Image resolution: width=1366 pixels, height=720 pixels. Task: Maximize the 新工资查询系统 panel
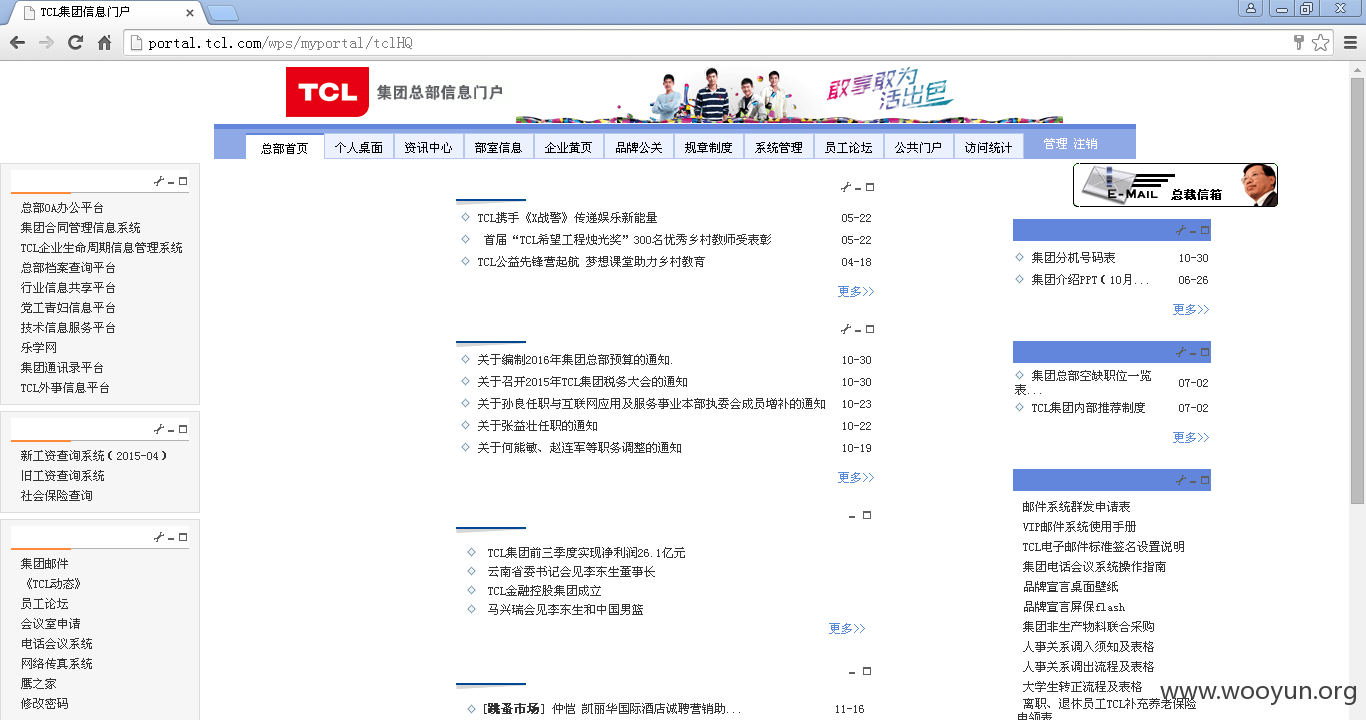point(183,429)
